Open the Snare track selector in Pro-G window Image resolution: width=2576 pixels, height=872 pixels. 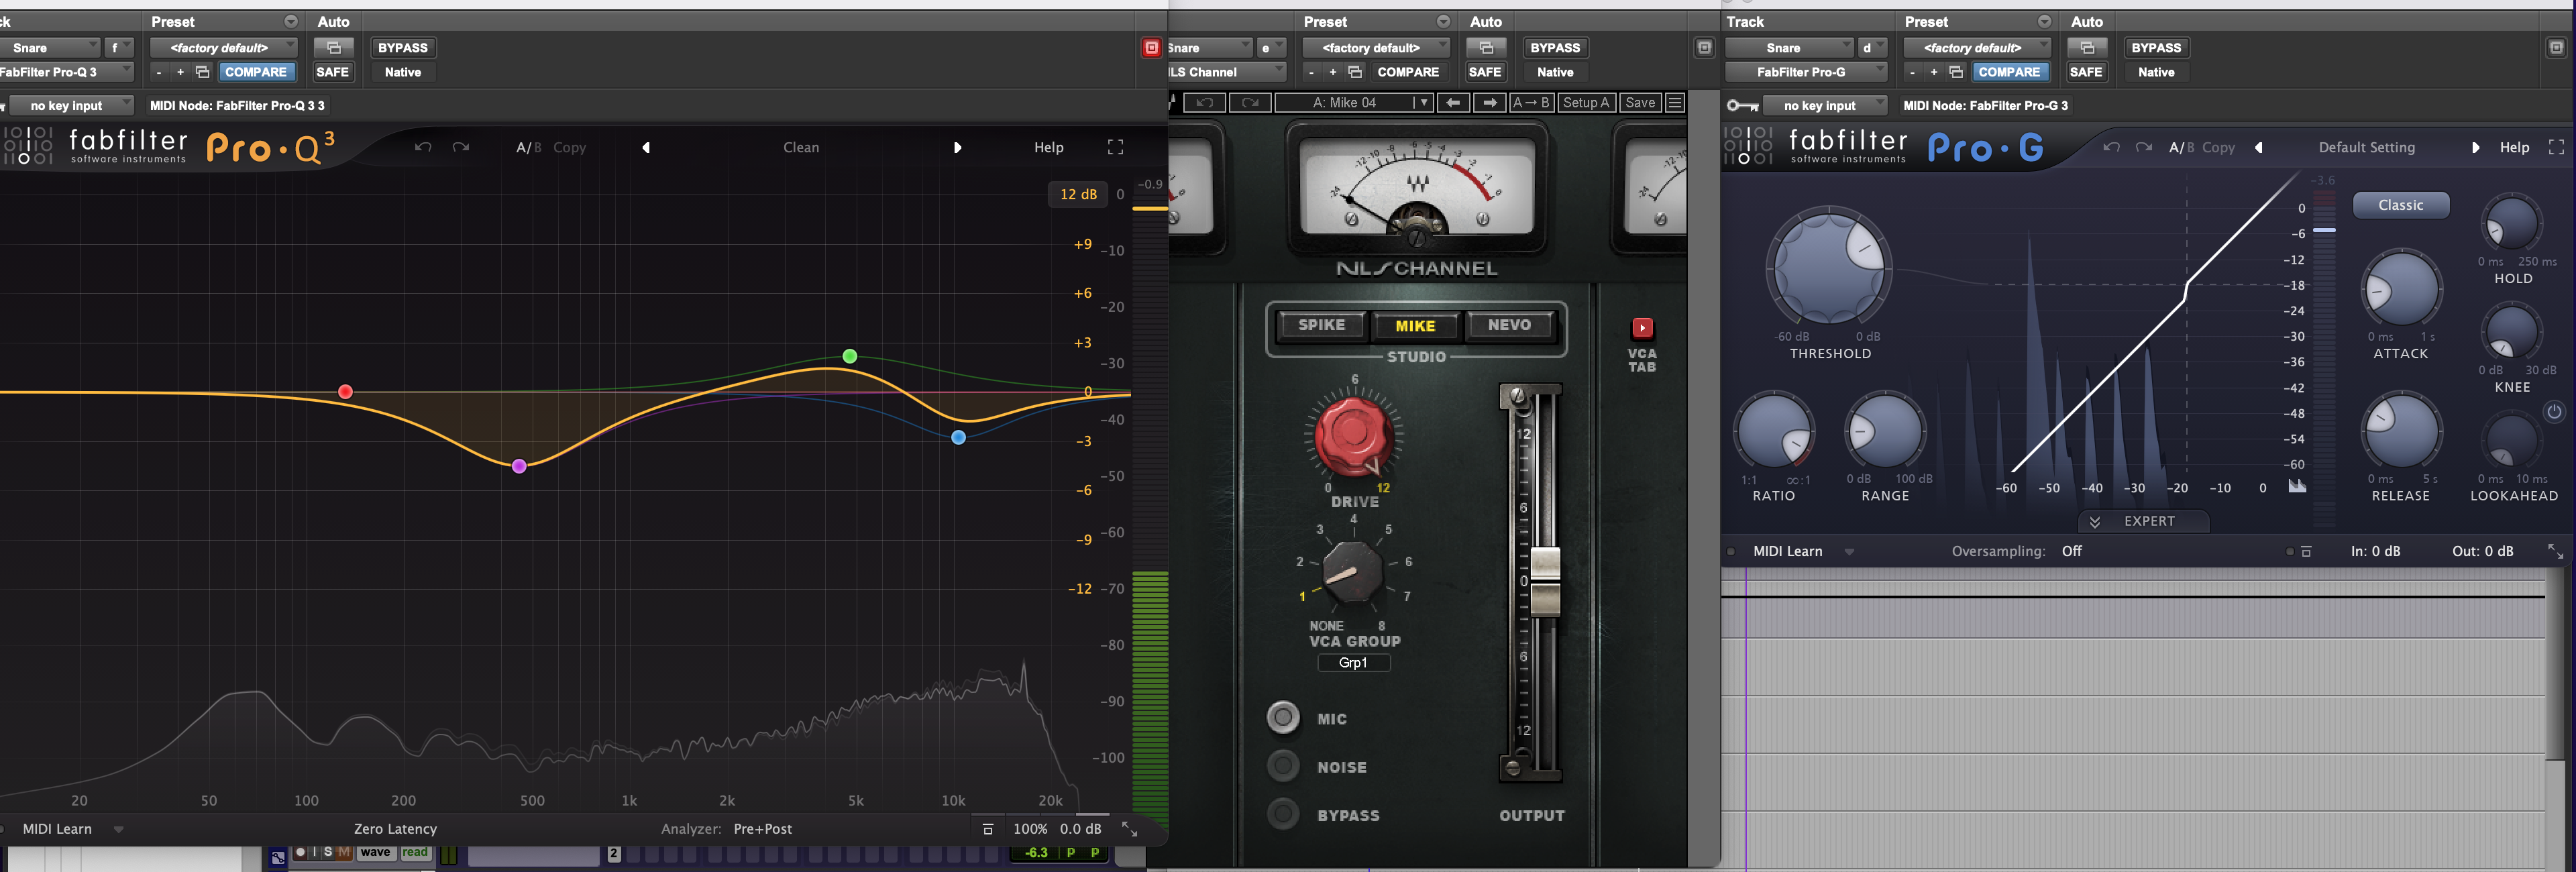click(1790, 47)
